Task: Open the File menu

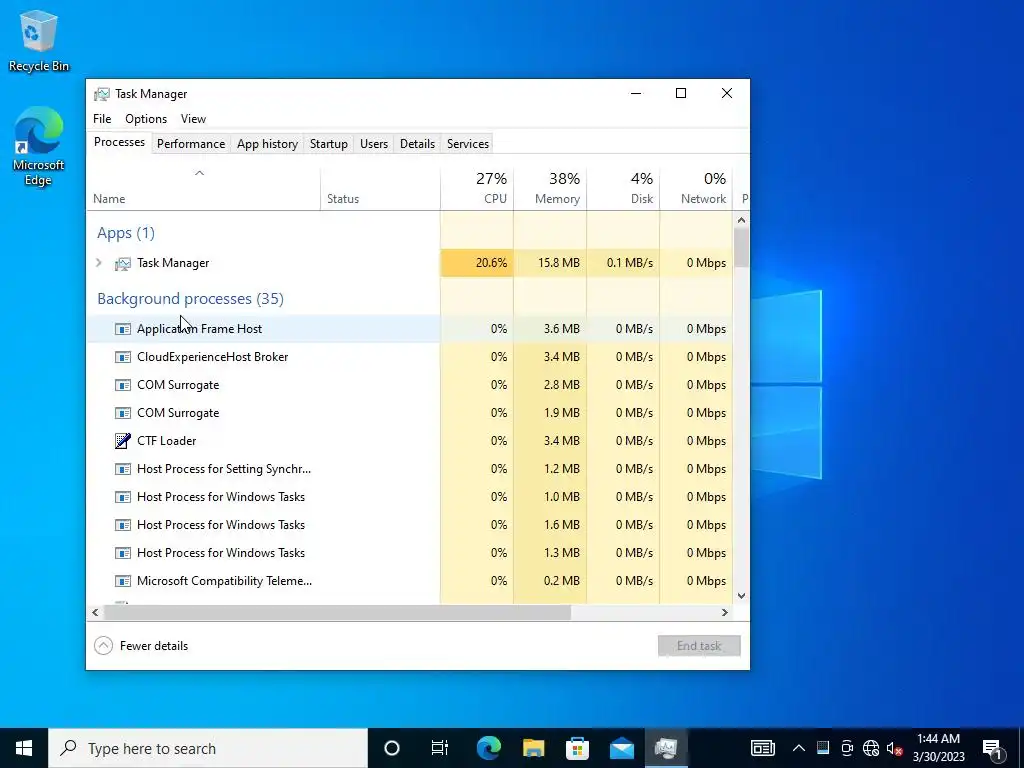Action: [x=102, y=119]
